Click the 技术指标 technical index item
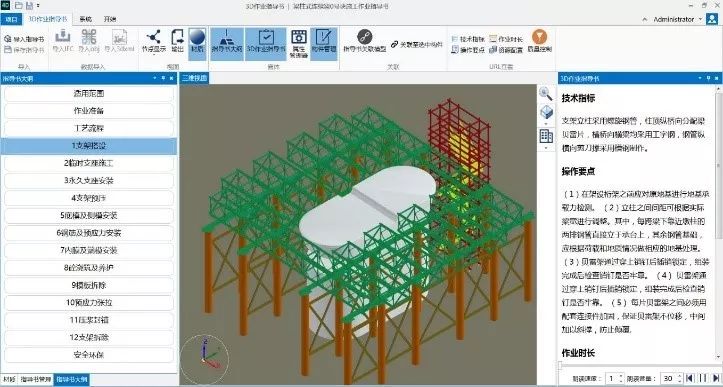Viewport: 723px width, 387px height. click(468, 39)
